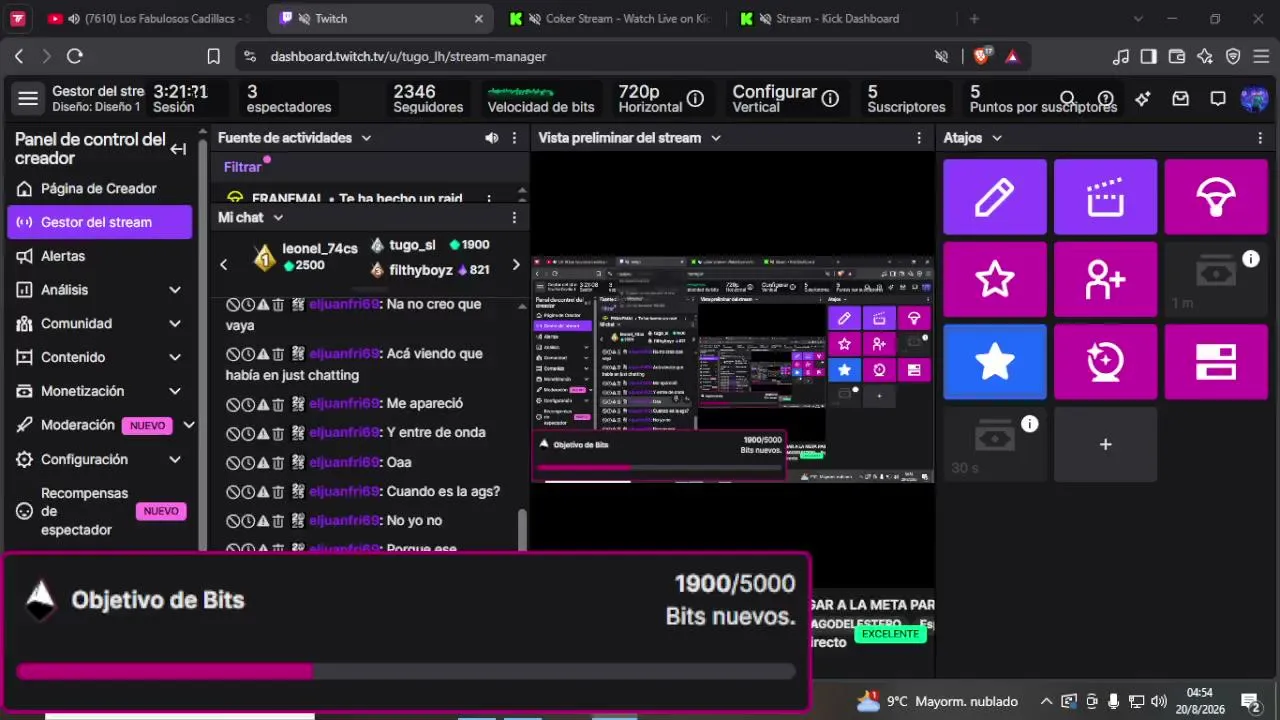Open the Twitch dashboard hamburger menu

28,98
